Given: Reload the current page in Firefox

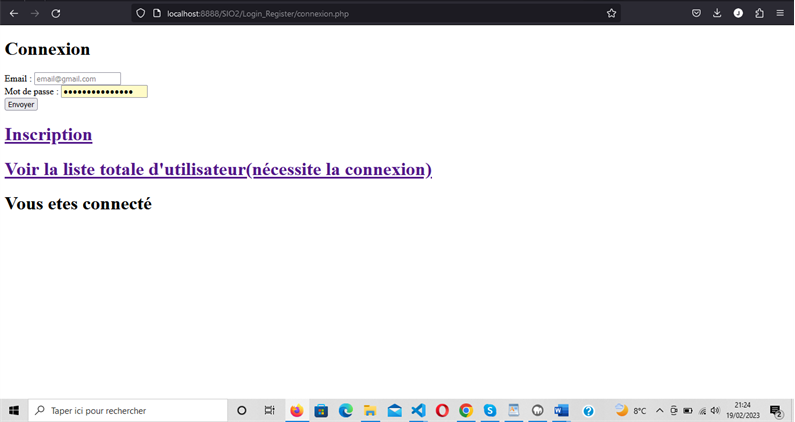Looking at the screenshot, I should tap(56, 13).
